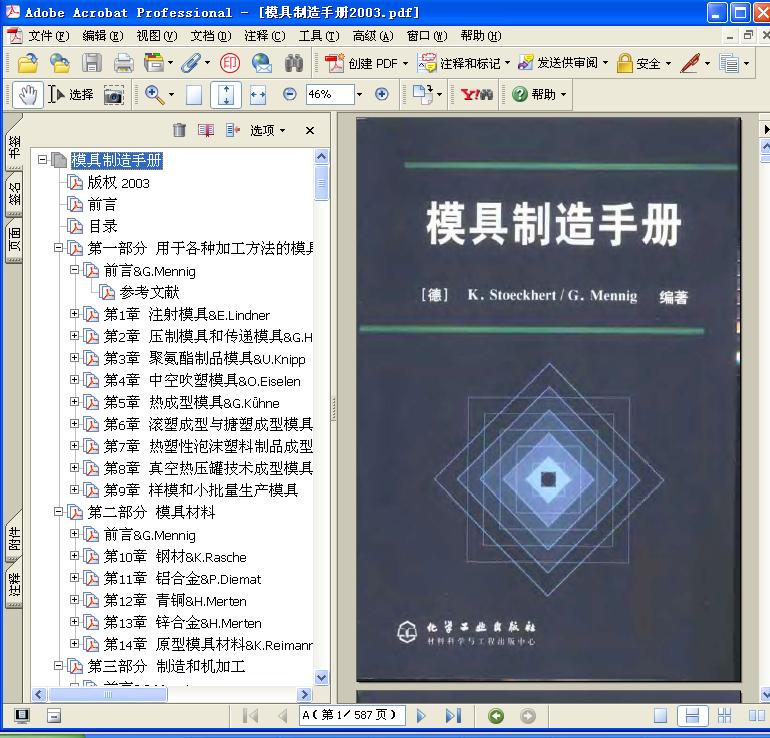Collapse the 第二部分 模具材料 node

click(58, 512)
